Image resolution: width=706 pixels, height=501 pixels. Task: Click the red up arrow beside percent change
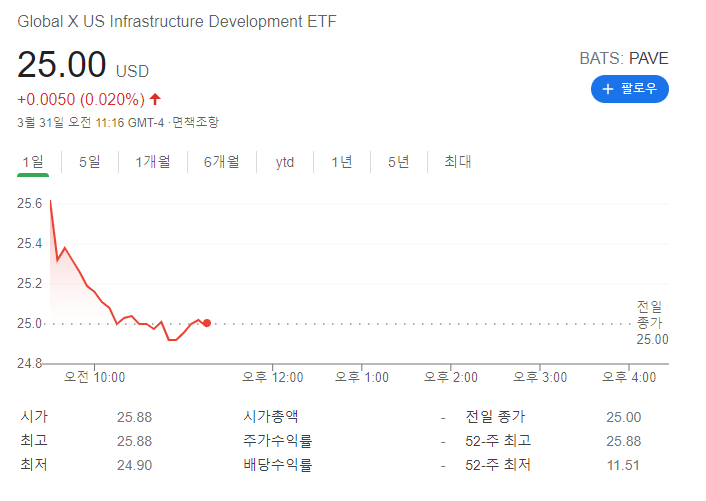pyautogui.click(x=155, y=99)
